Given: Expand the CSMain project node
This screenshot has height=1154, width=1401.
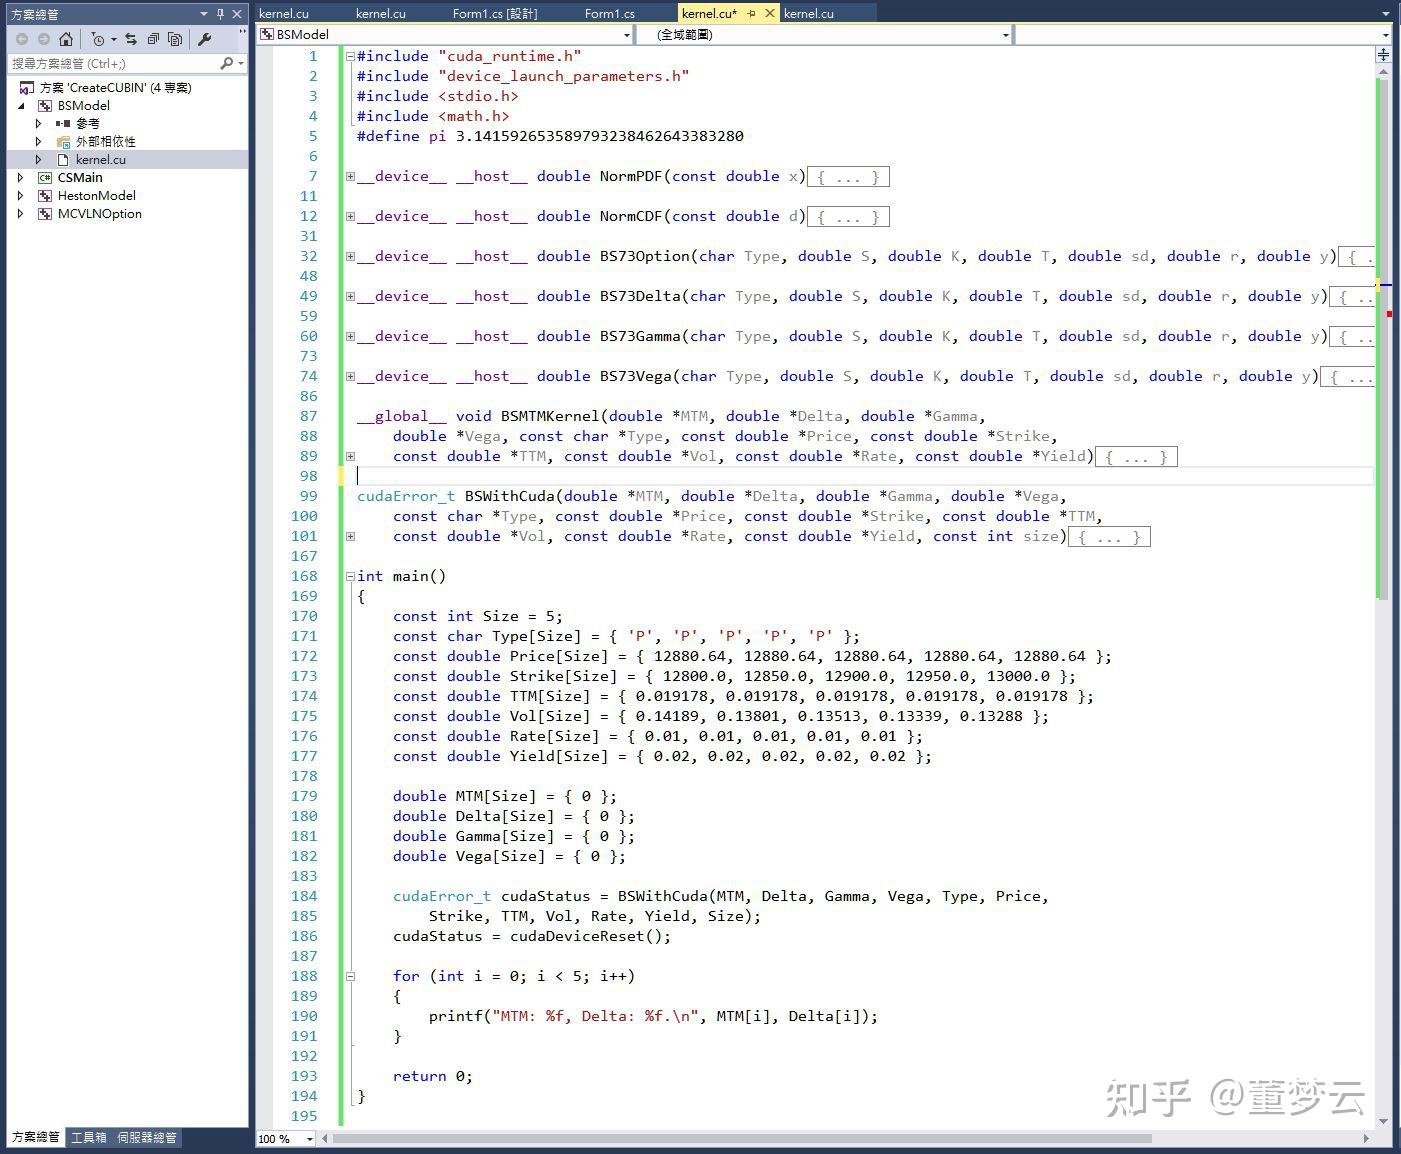Looking at the screenshot, I should 20,178.
